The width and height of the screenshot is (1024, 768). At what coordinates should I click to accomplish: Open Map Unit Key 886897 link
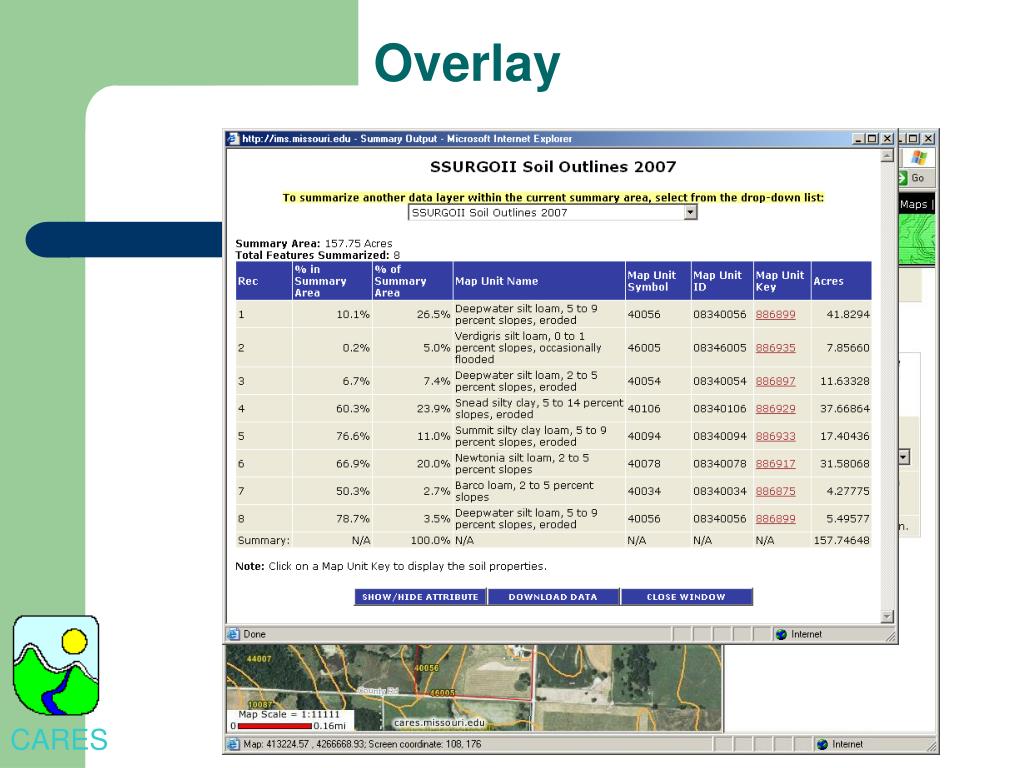(775, 381)
